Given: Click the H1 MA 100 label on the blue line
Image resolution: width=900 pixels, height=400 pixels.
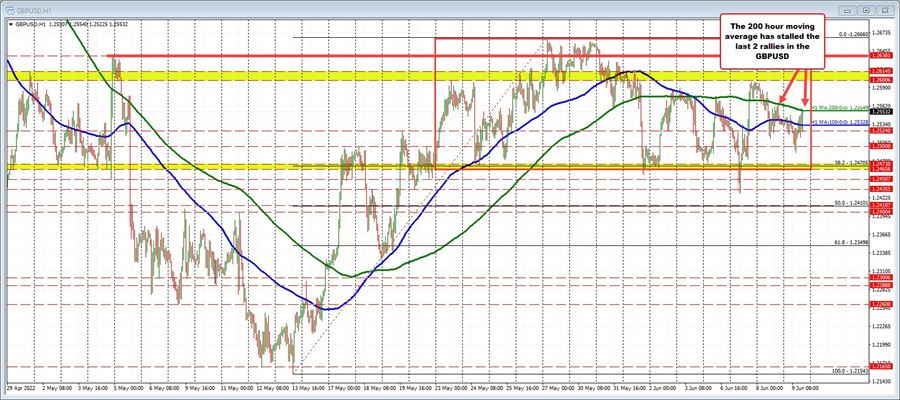Looking at the screenshot, I should [x=840, y=123].
